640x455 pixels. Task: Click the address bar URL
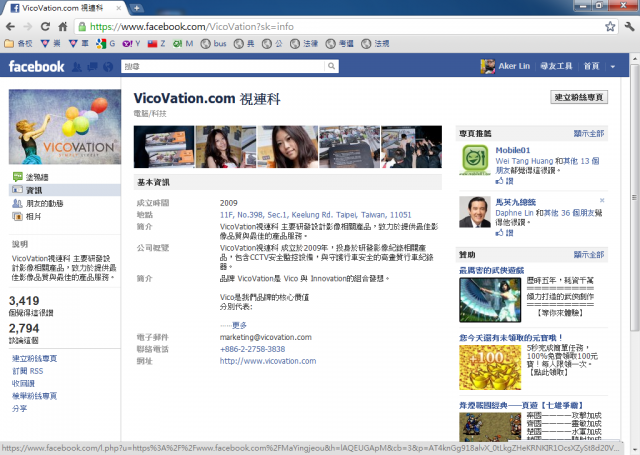coord(192,27)
